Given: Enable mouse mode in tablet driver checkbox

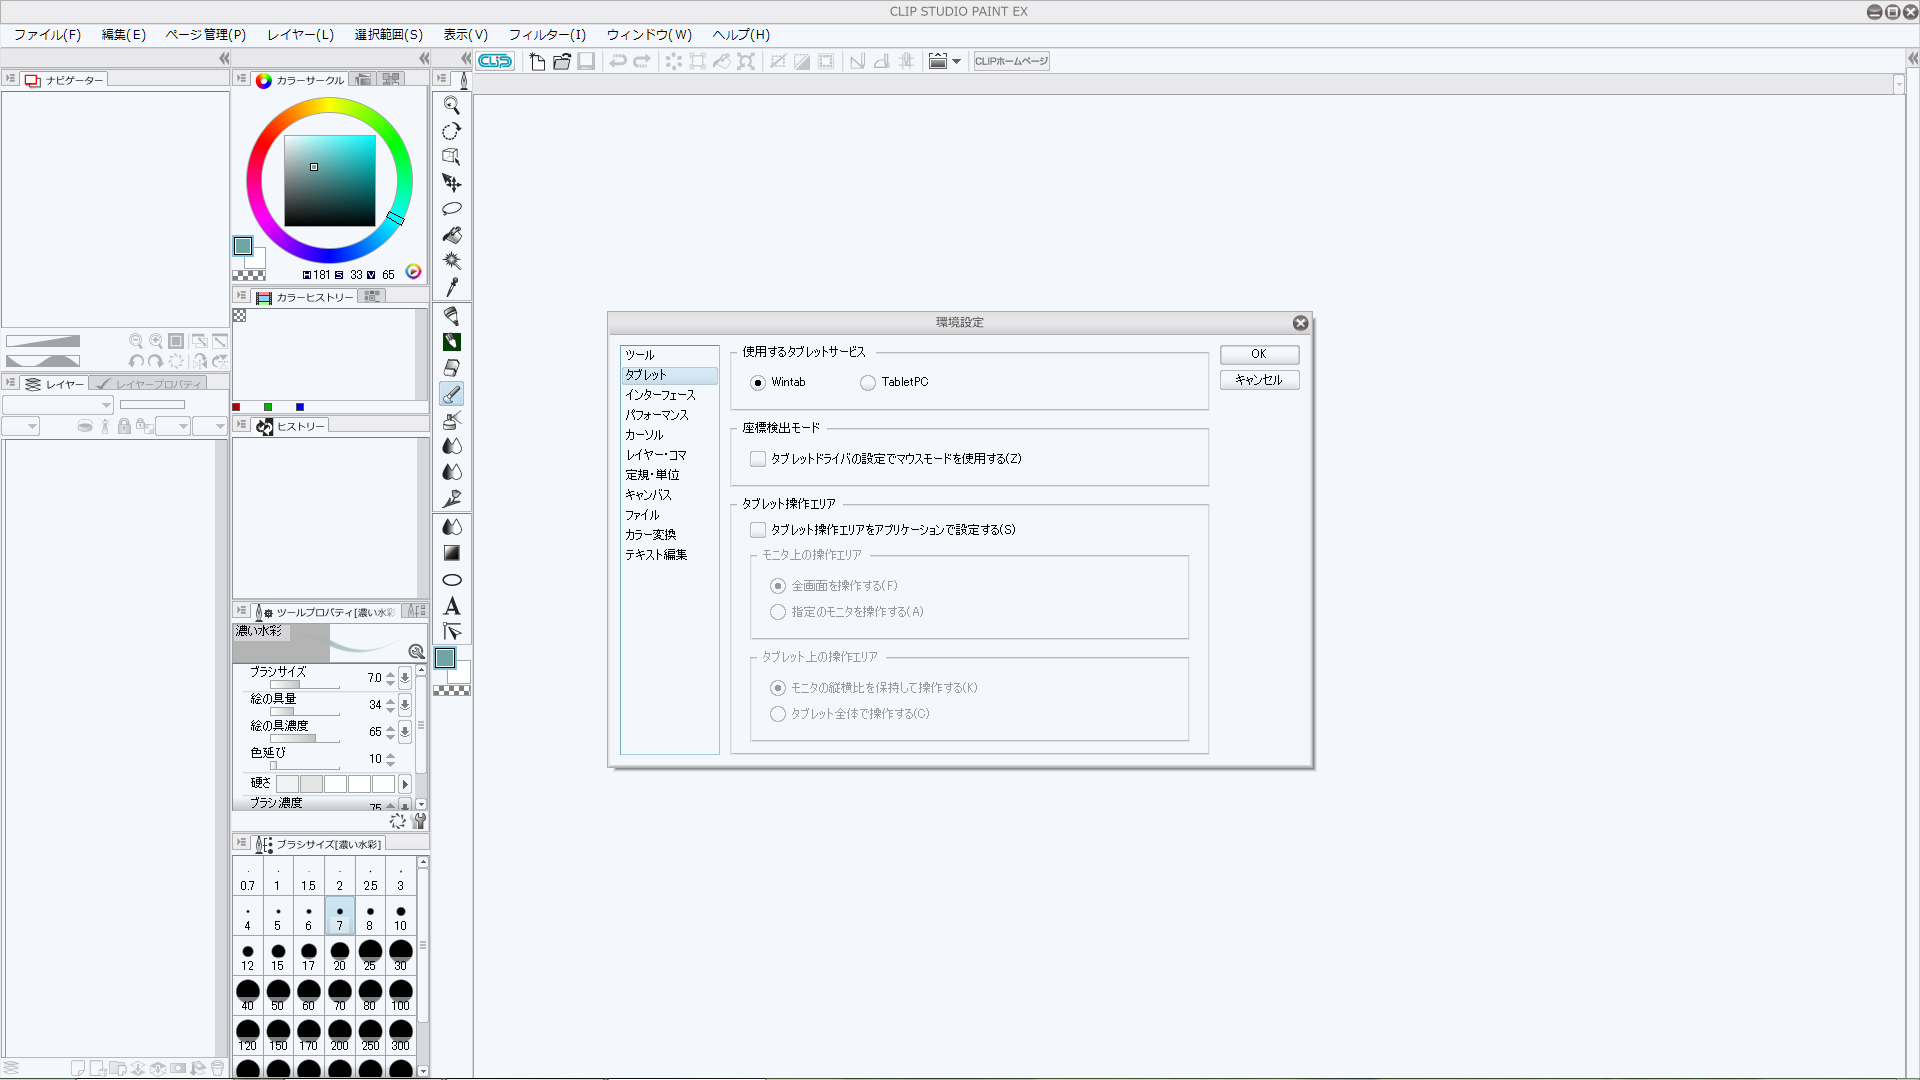Looking at the screenshot, I should pyautogui.click(x=758, y=459).
